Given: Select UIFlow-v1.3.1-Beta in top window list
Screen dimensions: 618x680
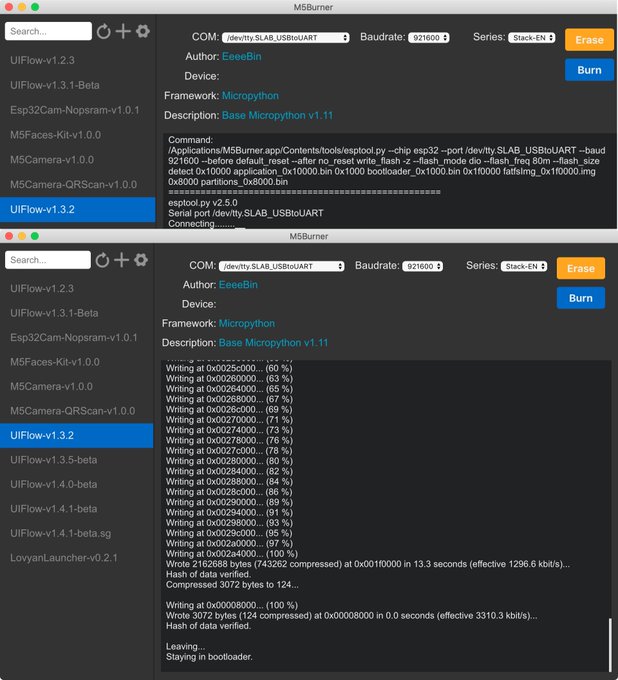Looking at the screenshot, I should click(x=78, y=85).
